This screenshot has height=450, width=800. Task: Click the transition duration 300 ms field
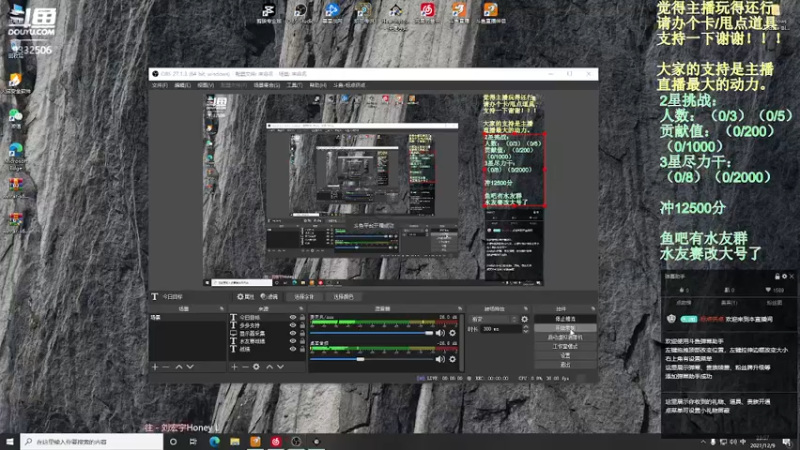(x=501, y=329)
